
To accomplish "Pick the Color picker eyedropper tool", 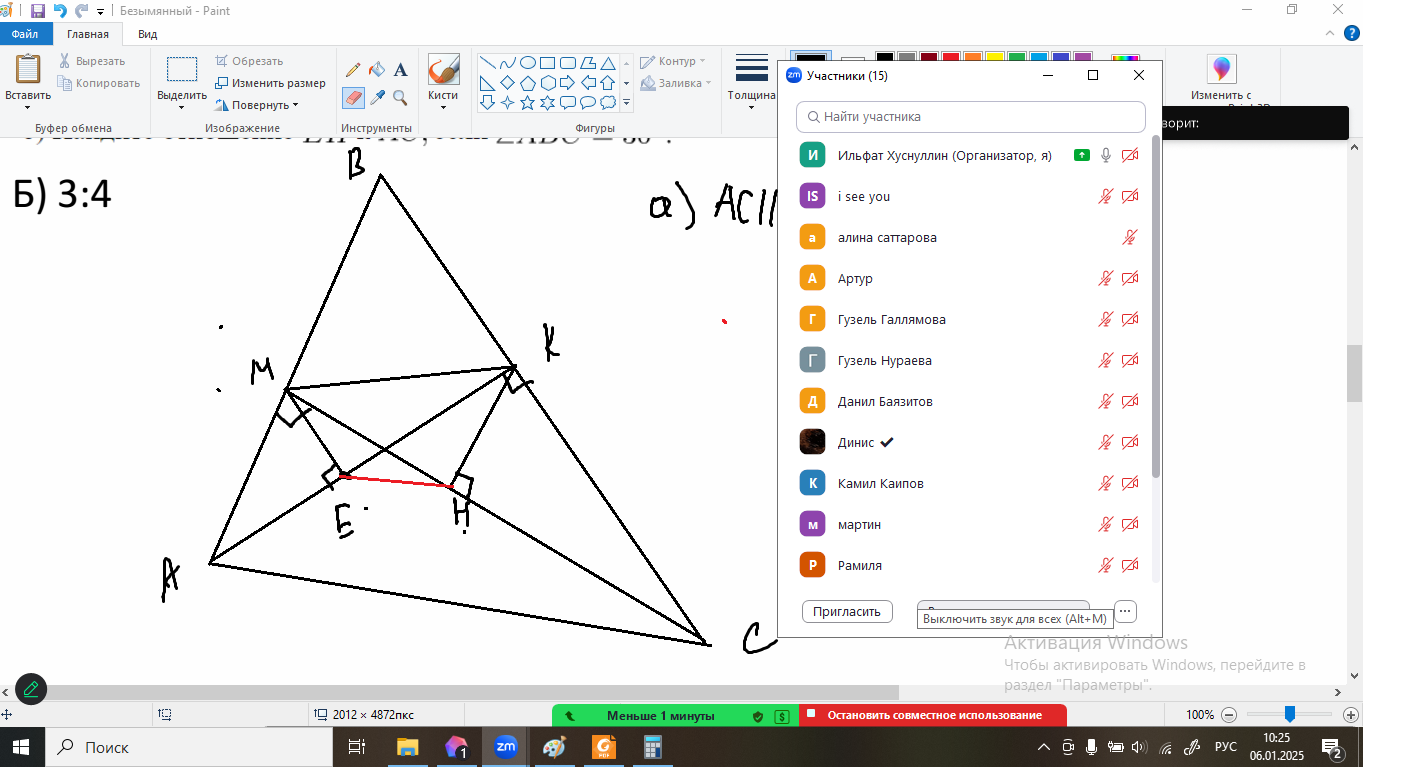I will tap(377, 97).
